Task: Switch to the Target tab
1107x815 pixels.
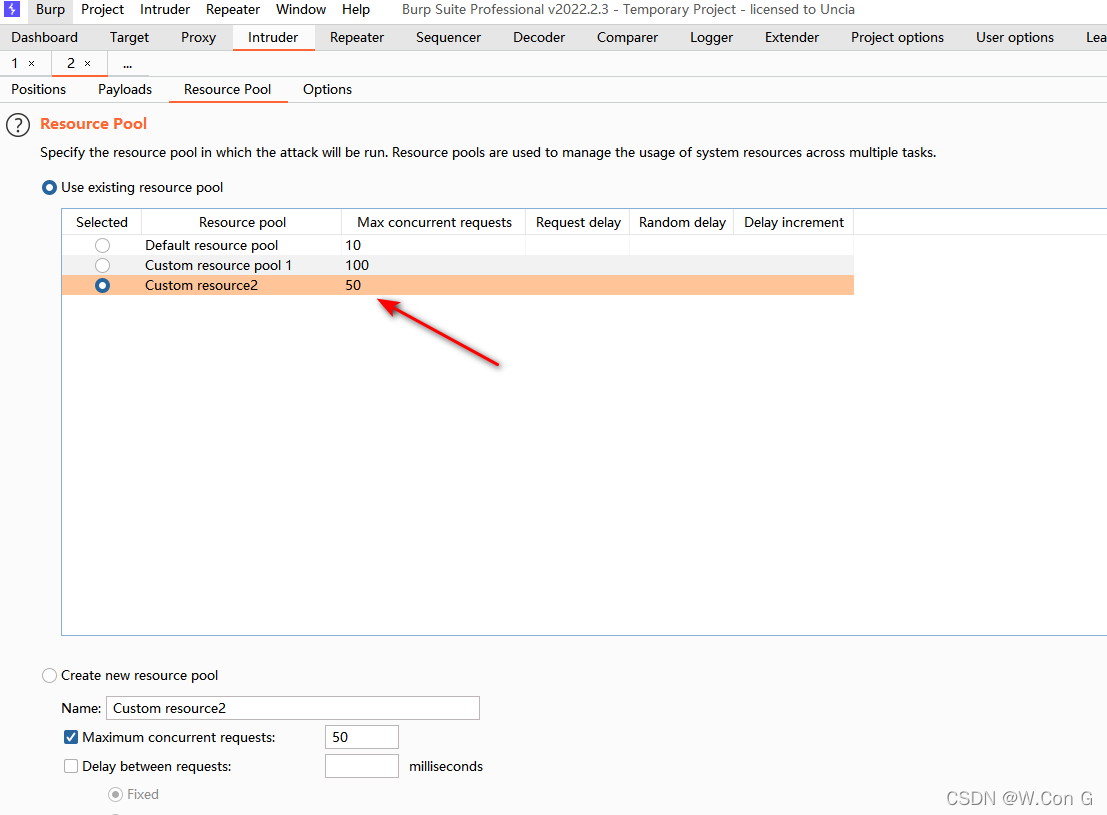Action: coord(129,37)
